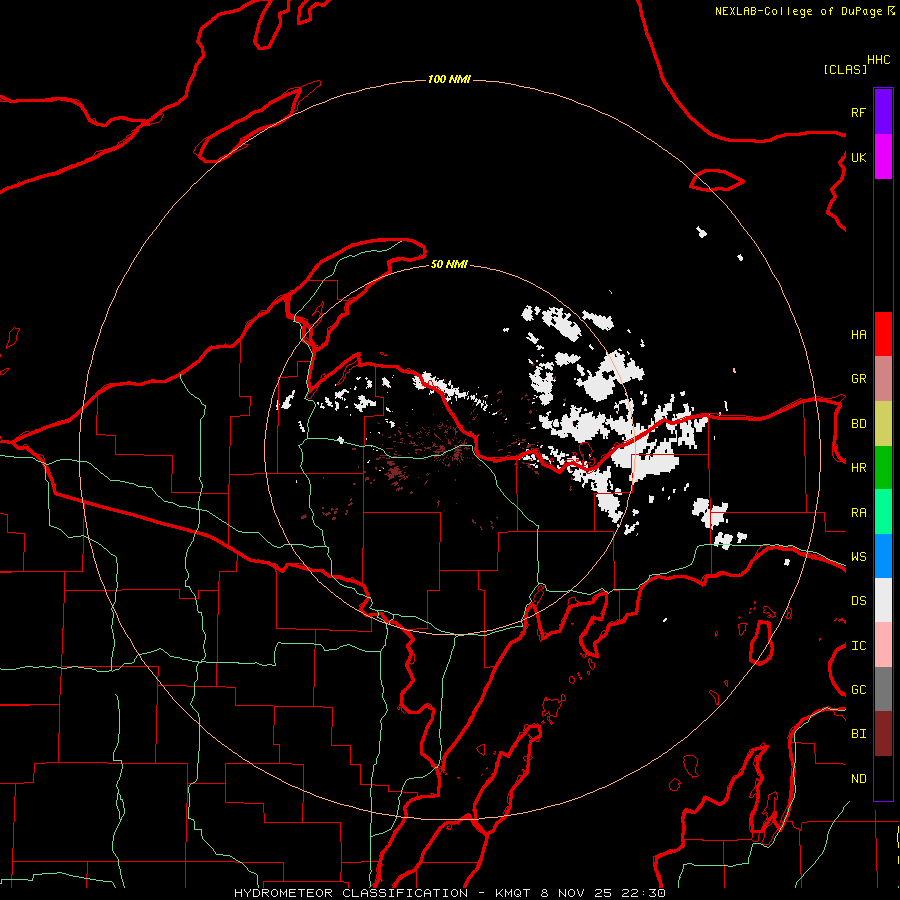The width and height of the screenshot is (900, 900).
Task: Click the UK legend label
Action: pyautogui.click(x=858, y=157)
